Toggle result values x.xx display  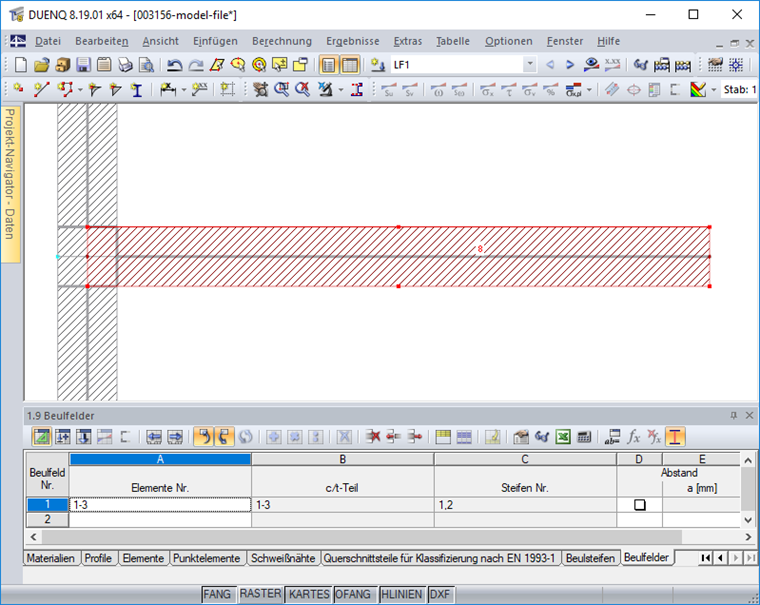tap(612, 64)
